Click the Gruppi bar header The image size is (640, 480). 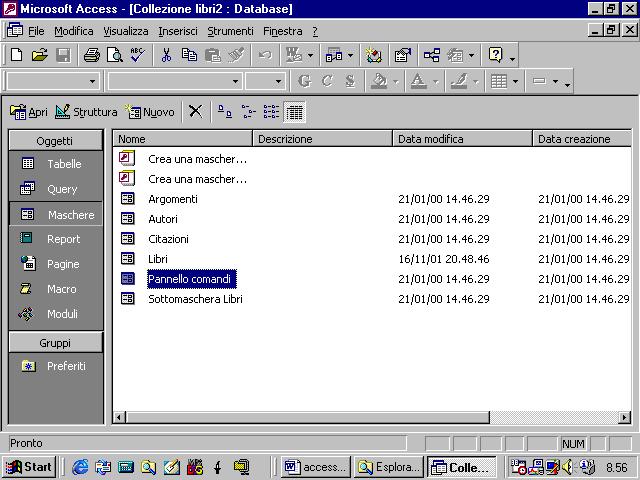coord(55,343)
